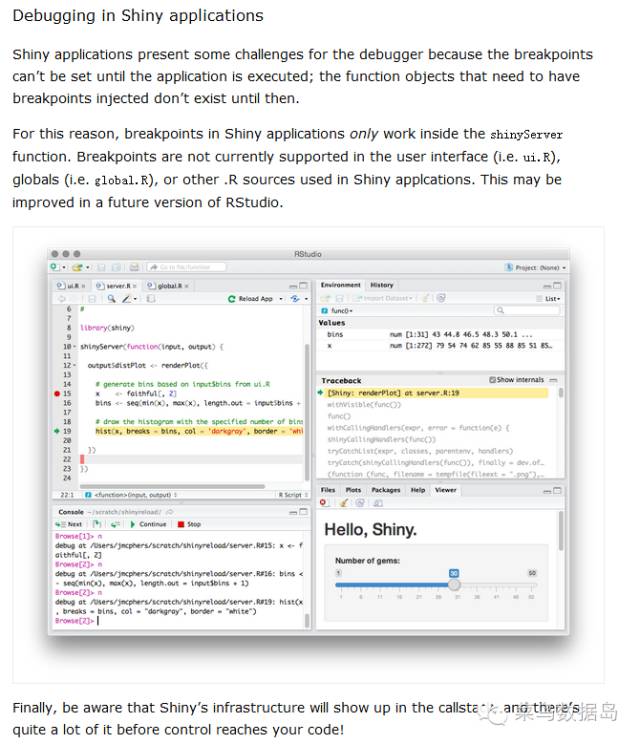This screenshot has height=744, width=640.
Task: Click the Go to file/function field
Action: [186, 268]
